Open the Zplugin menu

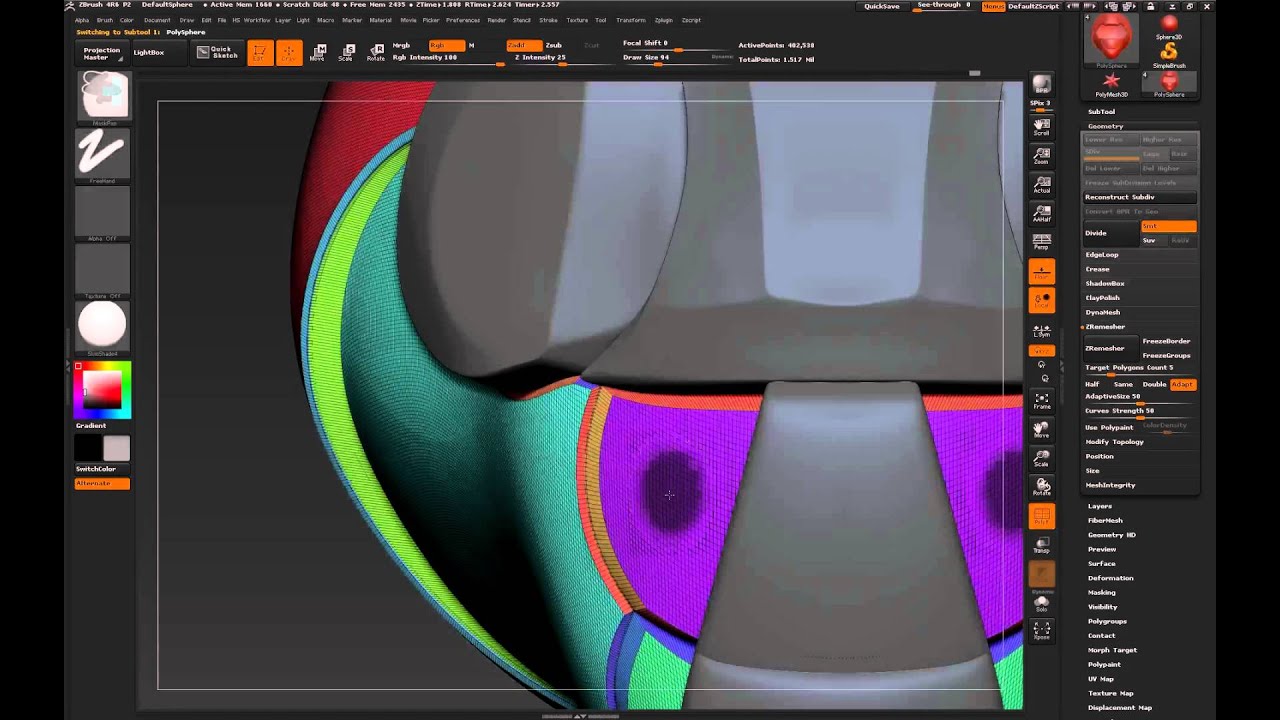pyautogui.click(x=663, y=20)
